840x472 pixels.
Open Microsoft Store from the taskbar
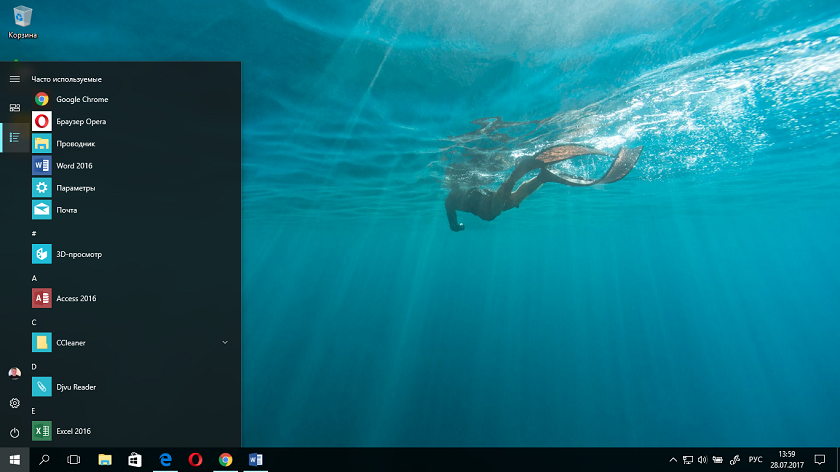pyautogui.click(x=135, y=460)
